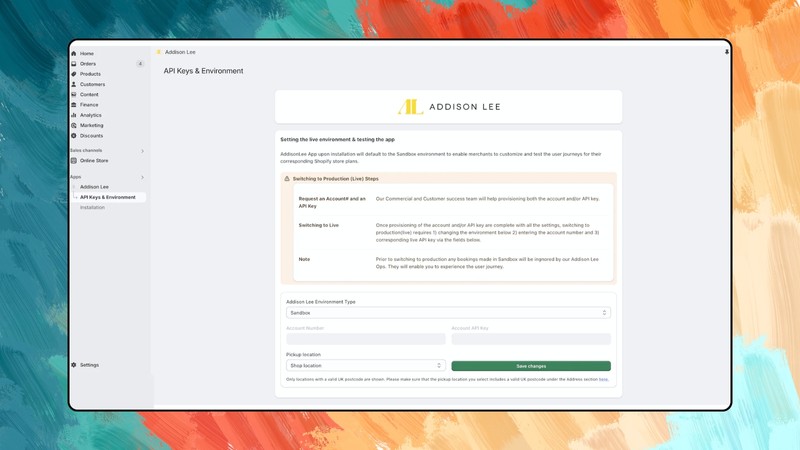Screen dimensions: 800x450
Task: Click the 'Pickup location' label
Action: click(303, 355)
